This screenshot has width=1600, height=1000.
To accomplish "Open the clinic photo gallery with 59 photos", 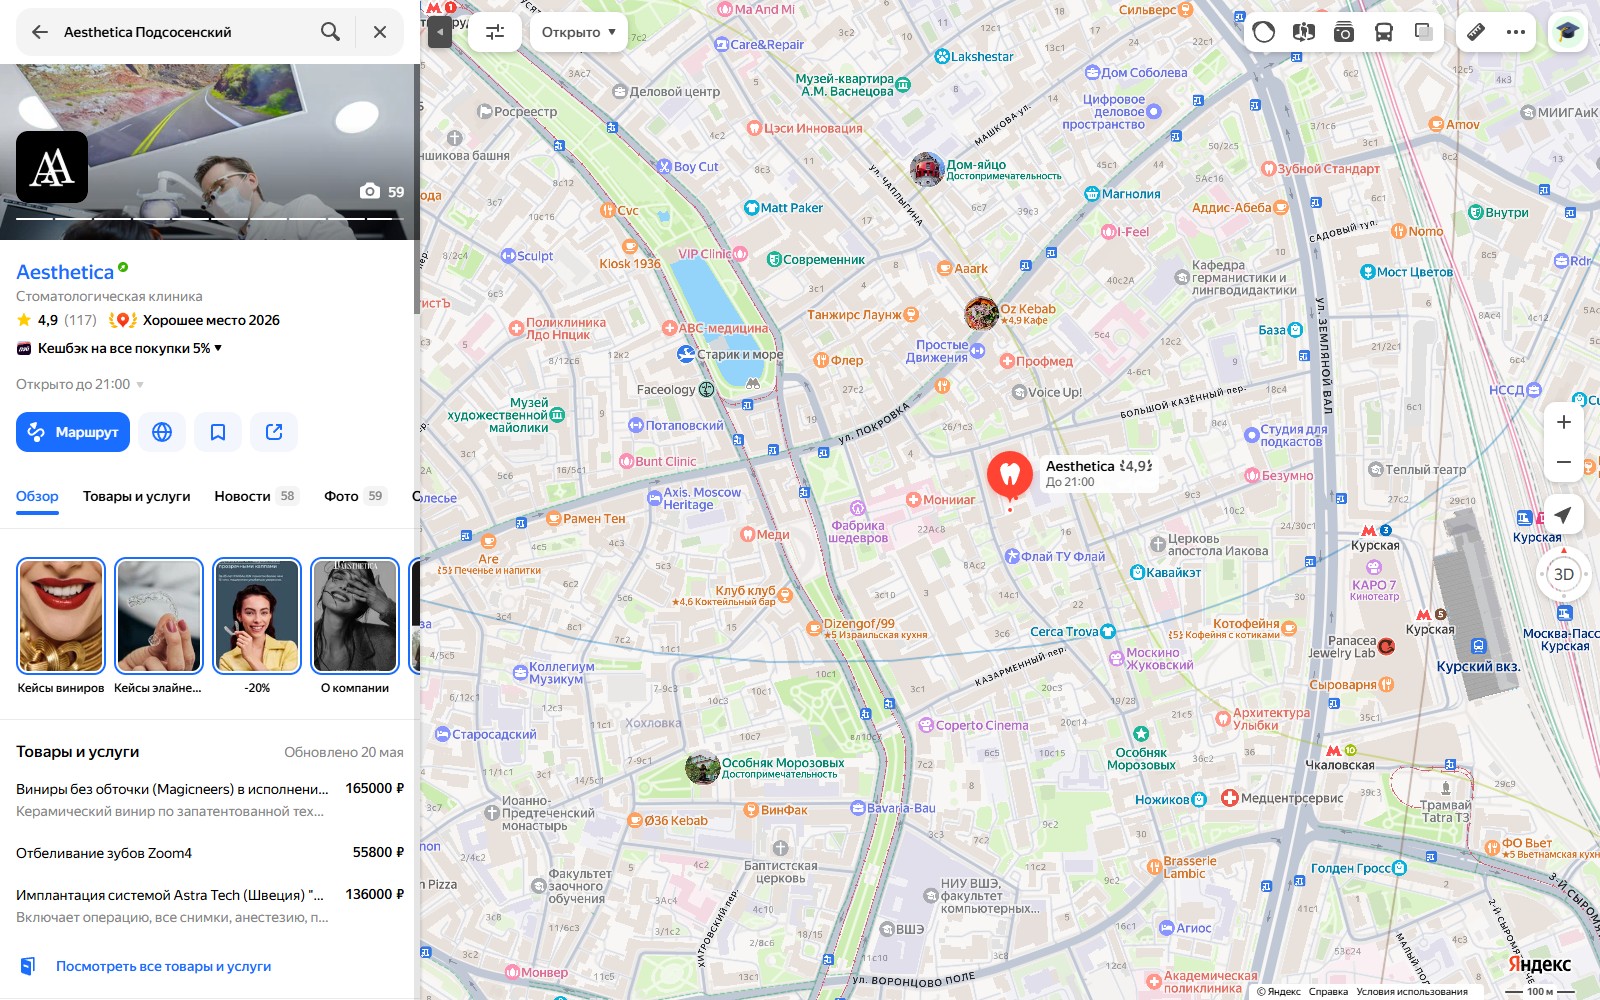I will pos(383,191).
